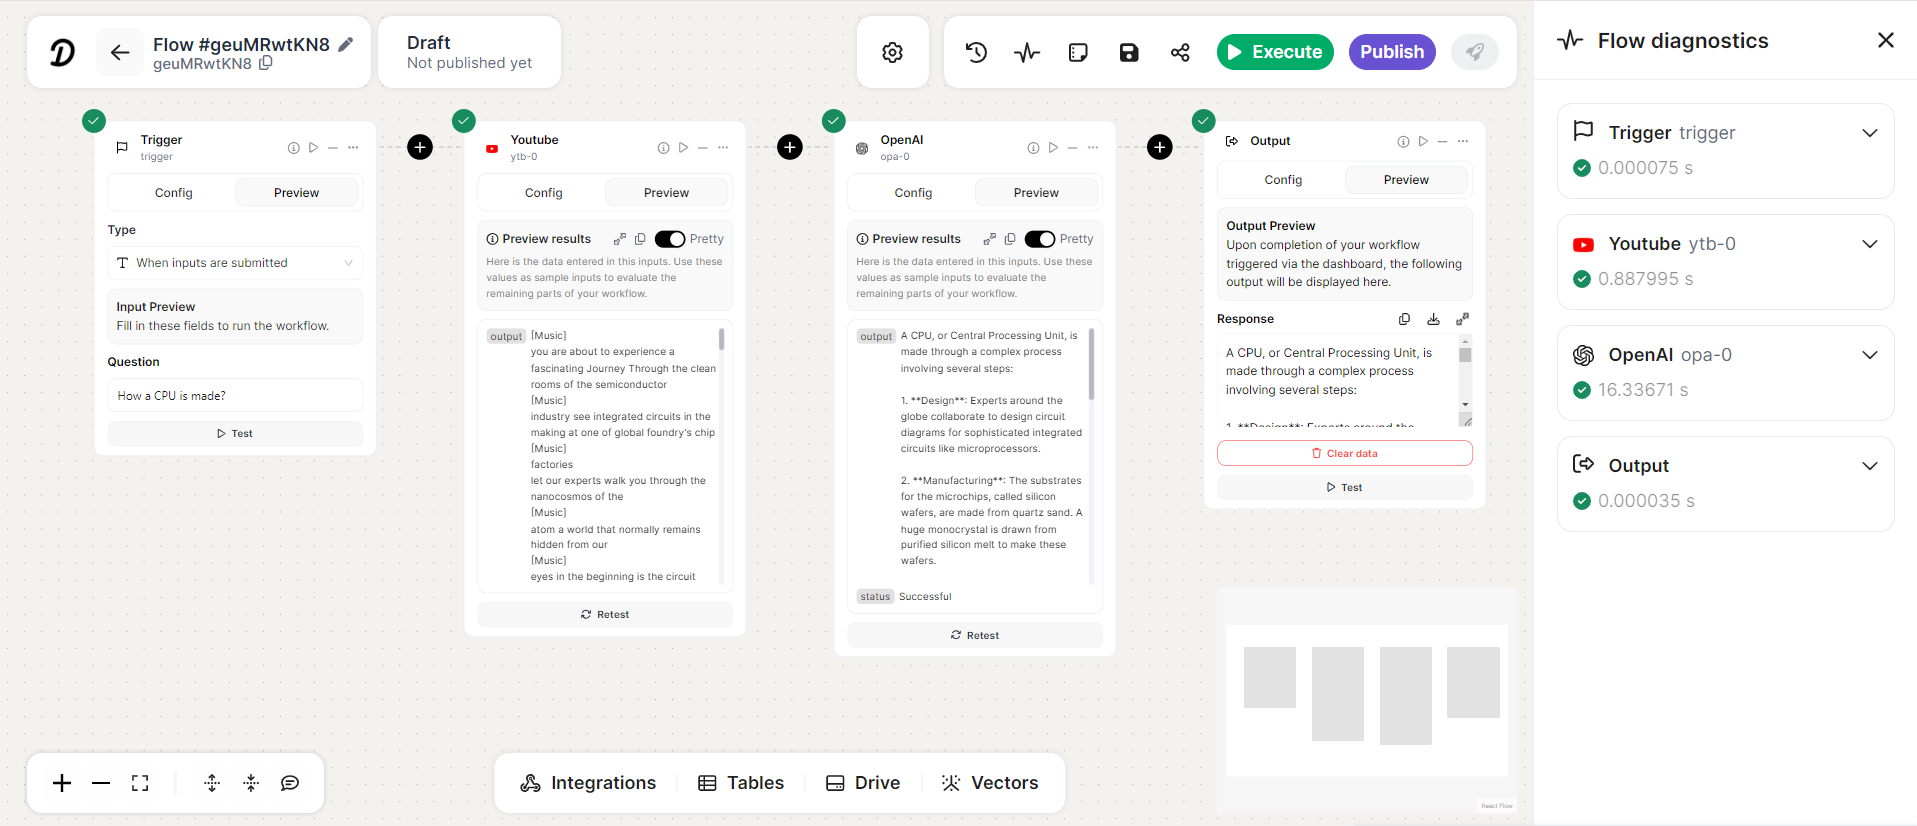Switch to Config tab in Output node
Viewport: 1917px width, 826px height.
pyautogui.click(x=1283, y=180)
